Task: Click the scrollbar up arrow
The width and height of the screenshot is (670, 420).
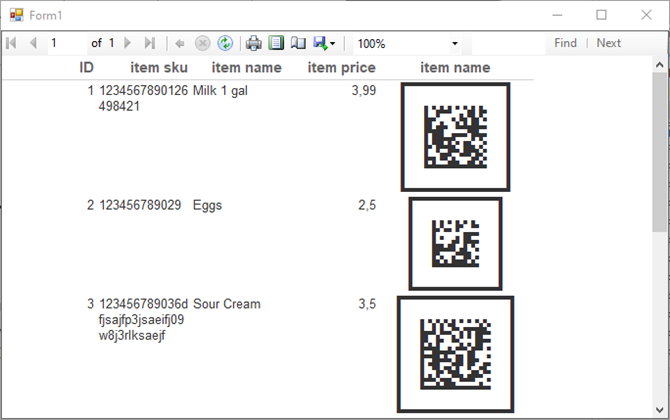Action: click(659, 65)
